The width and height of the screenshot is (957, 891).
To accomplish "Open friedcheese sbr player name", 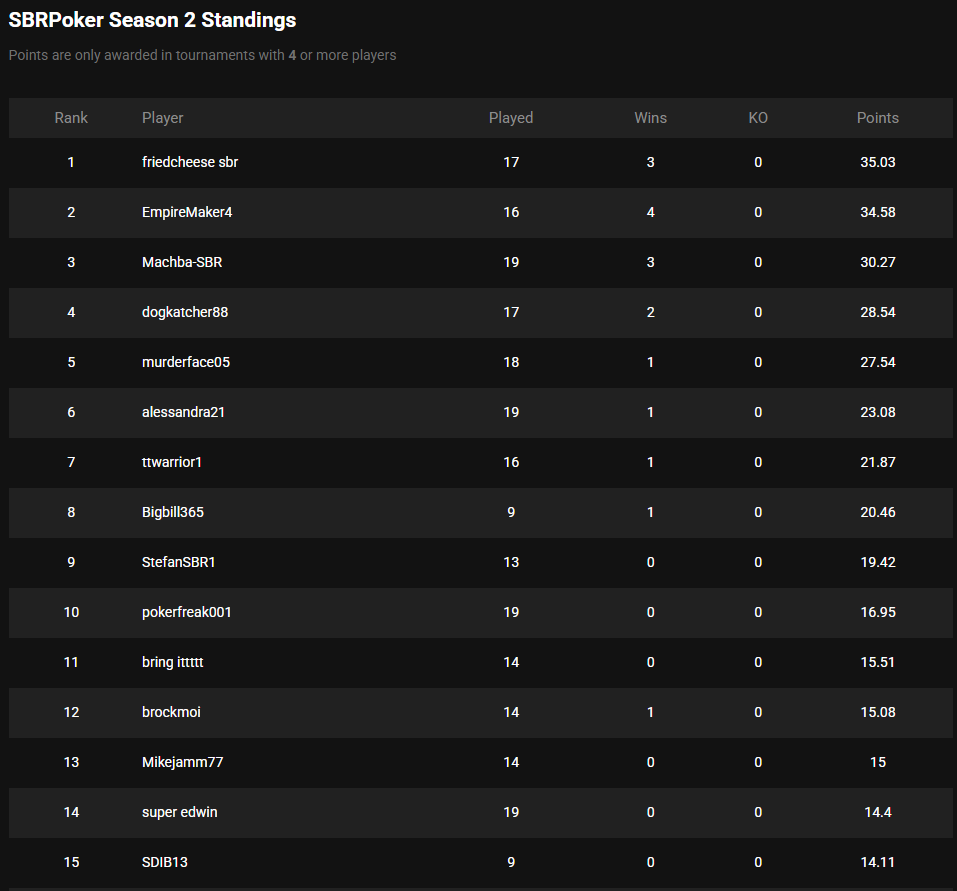I will (190, 162).
